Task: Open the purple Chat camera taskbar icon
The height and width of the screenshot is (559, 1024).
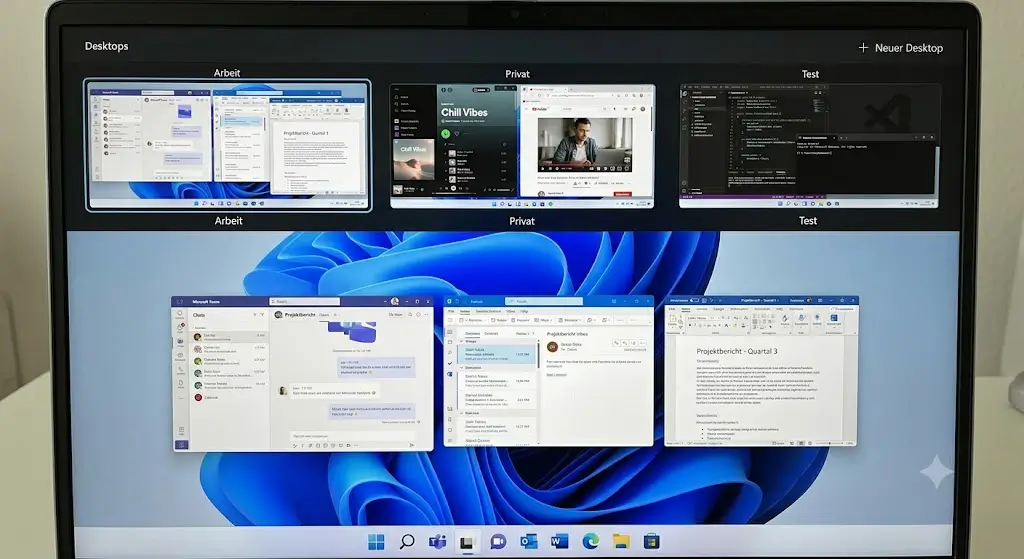Action: pyautogui.click(x=498, y=541)
